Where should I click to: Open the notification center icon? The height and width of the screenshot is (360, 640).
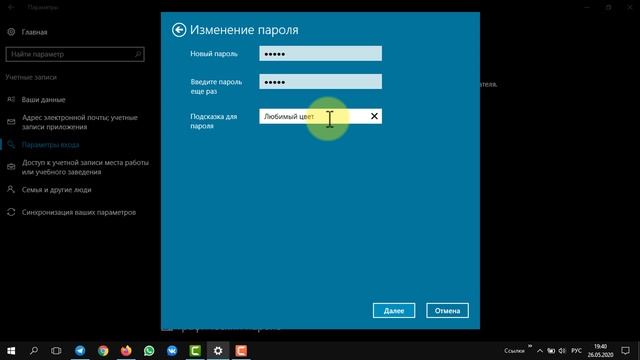tap(625, 351)
